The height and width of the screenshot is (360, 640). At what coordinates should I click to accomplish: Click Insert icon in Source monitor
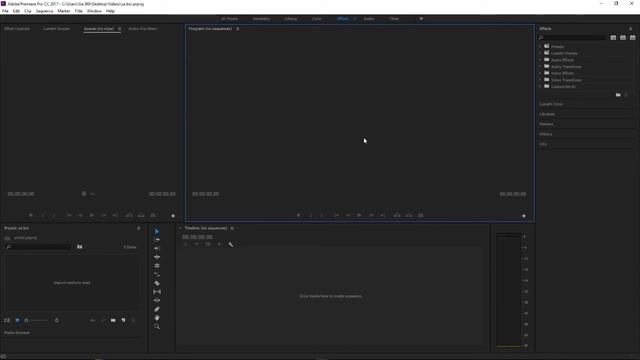pyautogui.click(x=129, y=216)
